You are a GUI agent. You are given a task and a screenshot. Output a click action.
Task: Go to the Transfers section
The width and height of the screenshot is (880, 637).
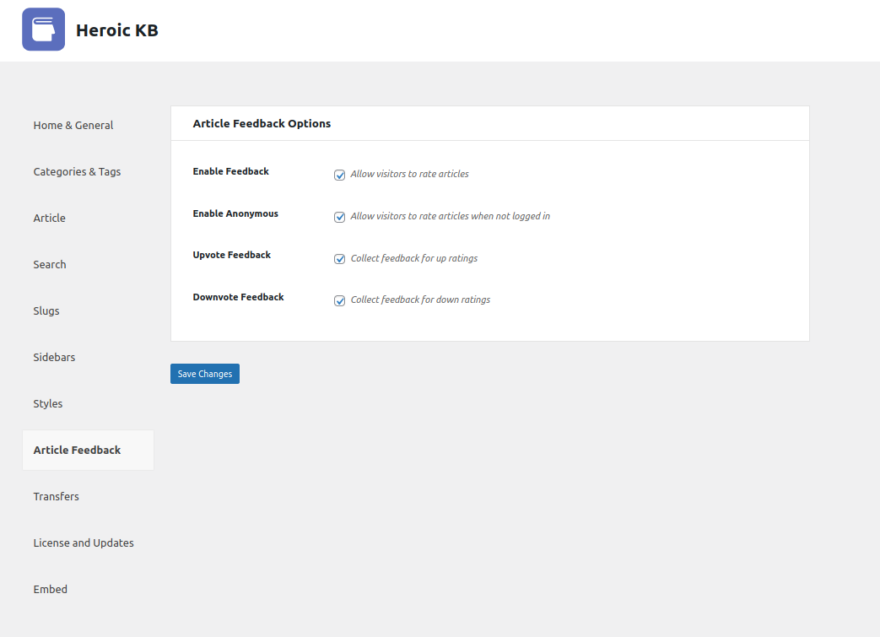pyautogui.click(x=56, y=496)
